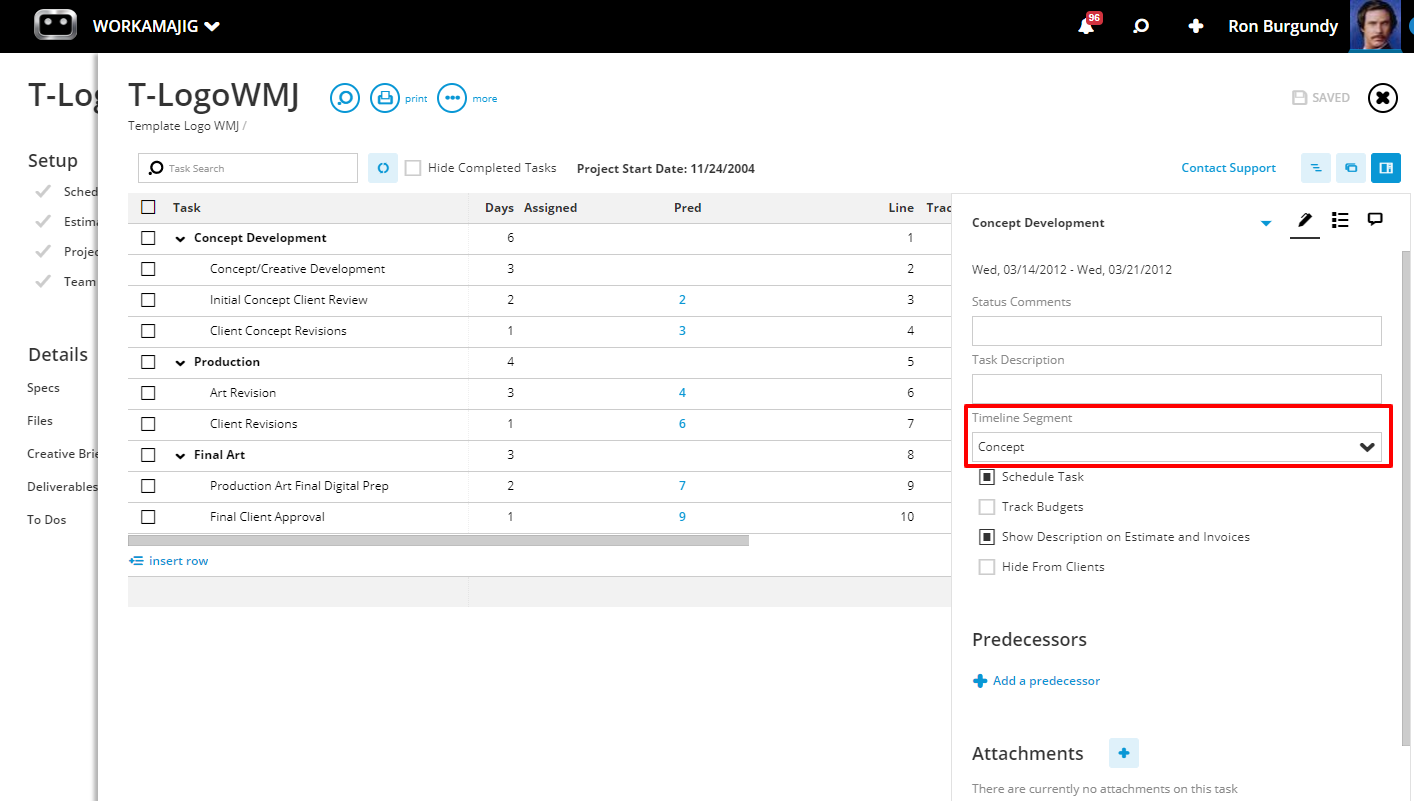Click the refresh icon beside Task Search
Screen dimensions: 1414x801
[x=383, y=168]
